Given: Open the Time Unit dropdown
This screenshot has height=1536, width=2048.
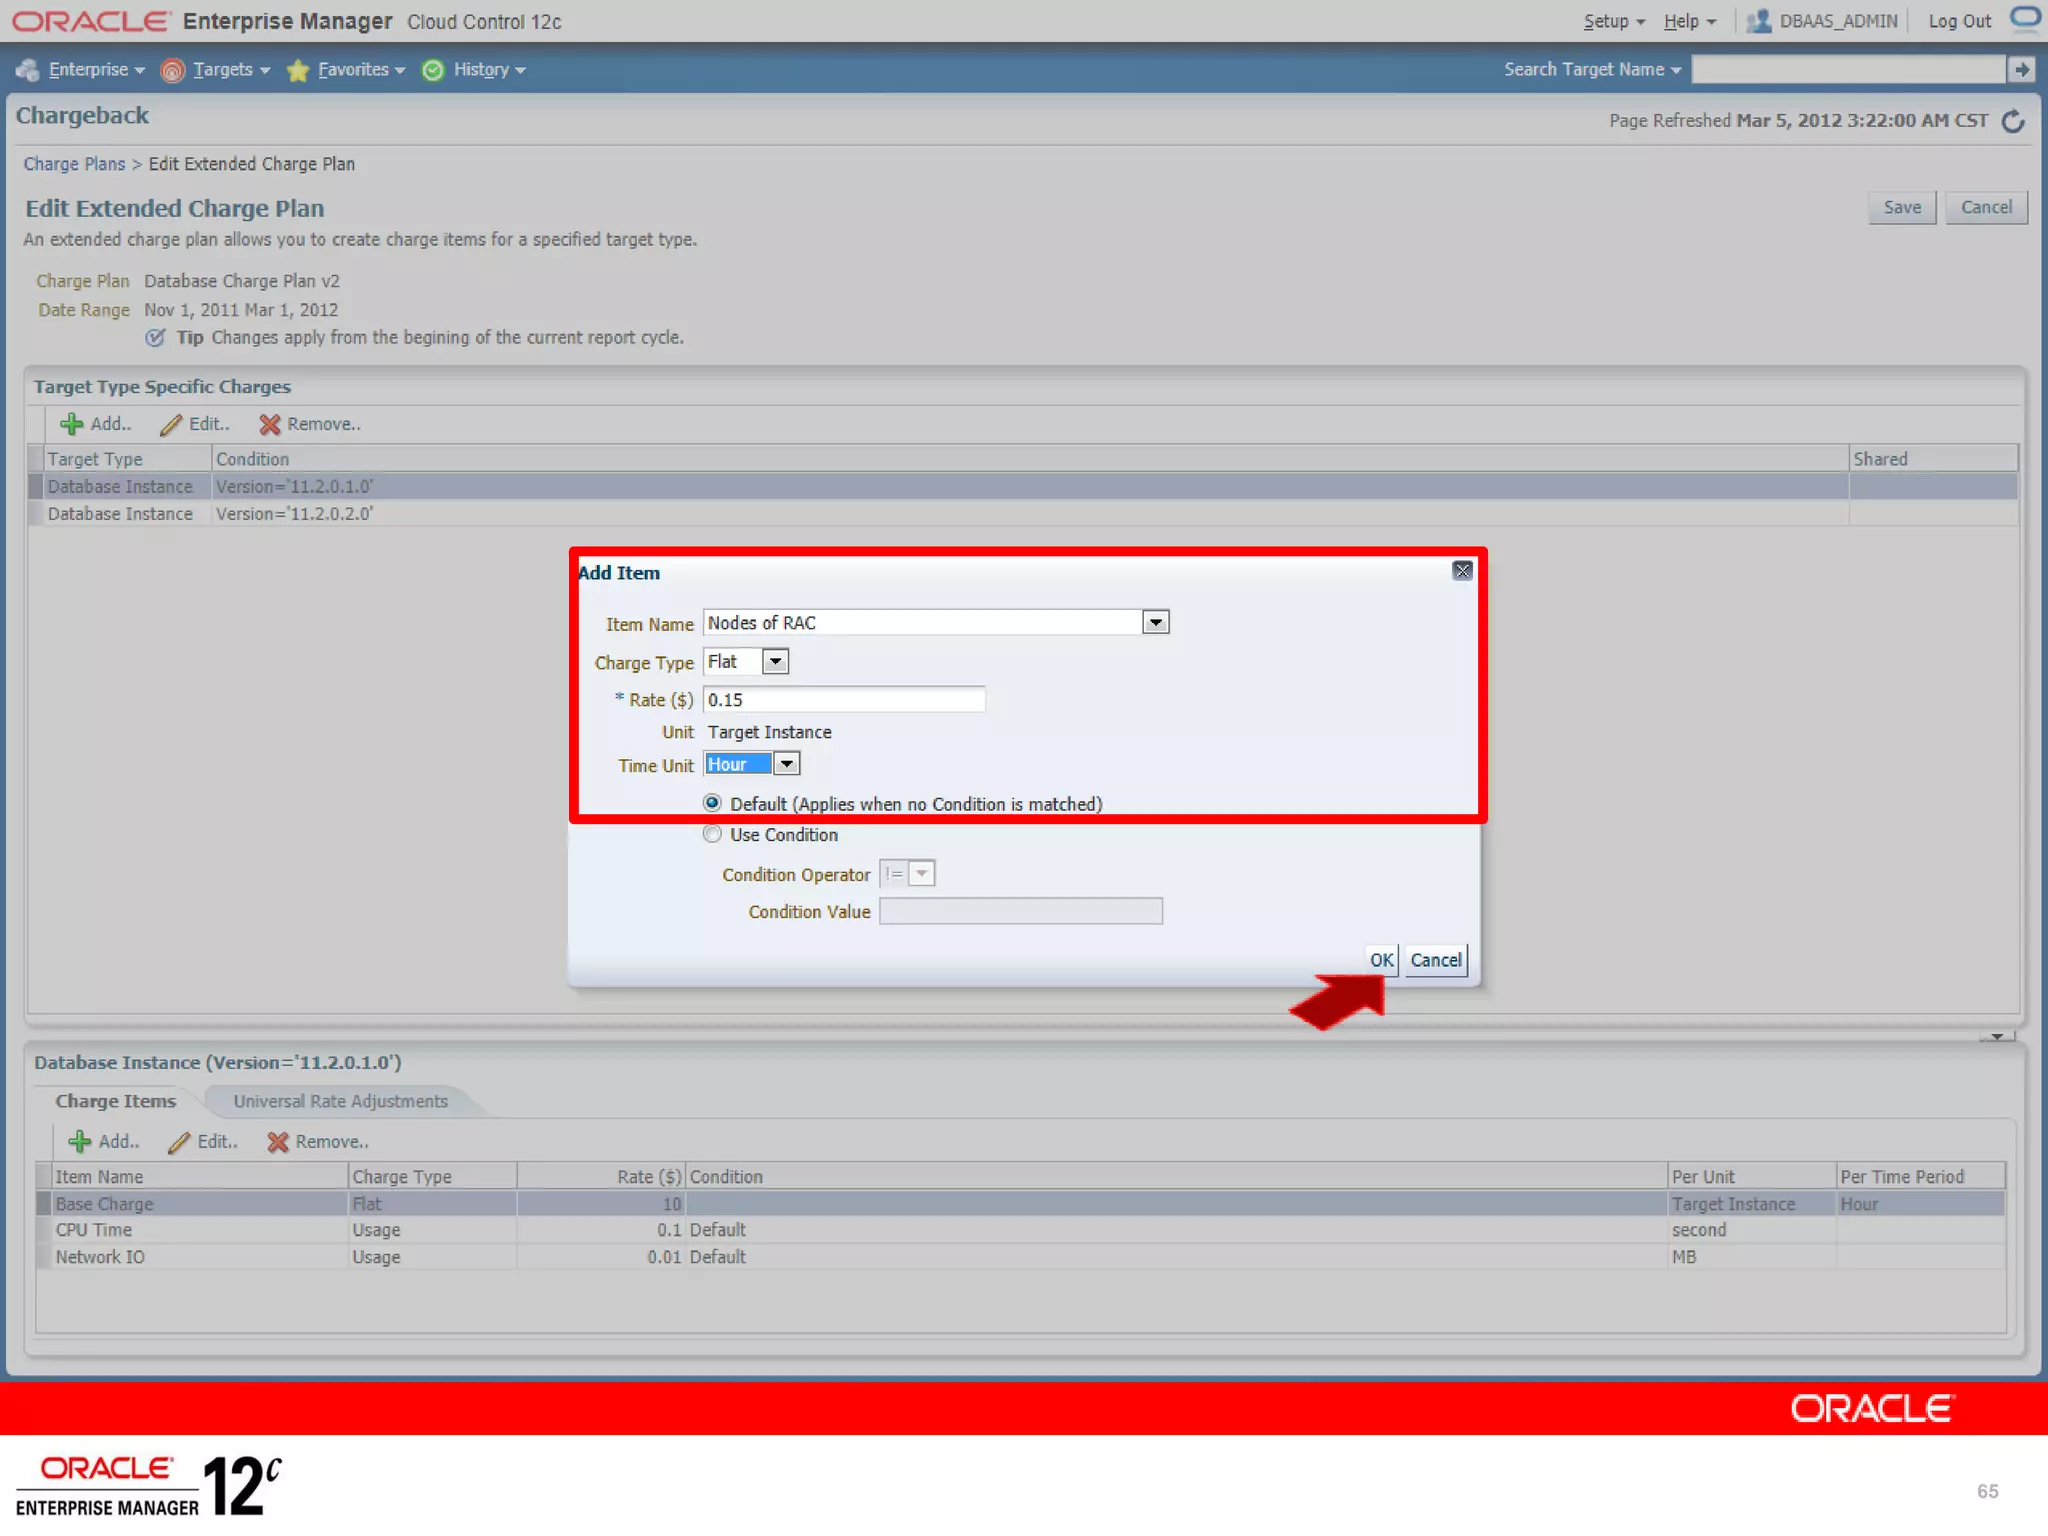Looking at the screenshot, I should [787, 764].
